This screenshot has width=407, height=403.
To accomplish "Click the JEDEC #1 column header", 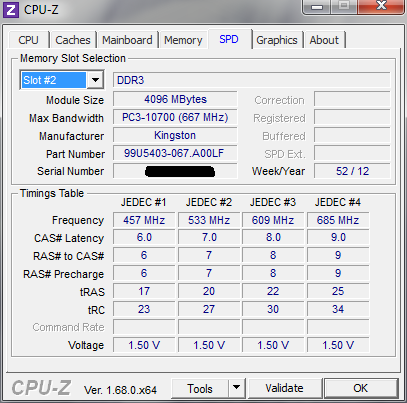I will (144, 202).
